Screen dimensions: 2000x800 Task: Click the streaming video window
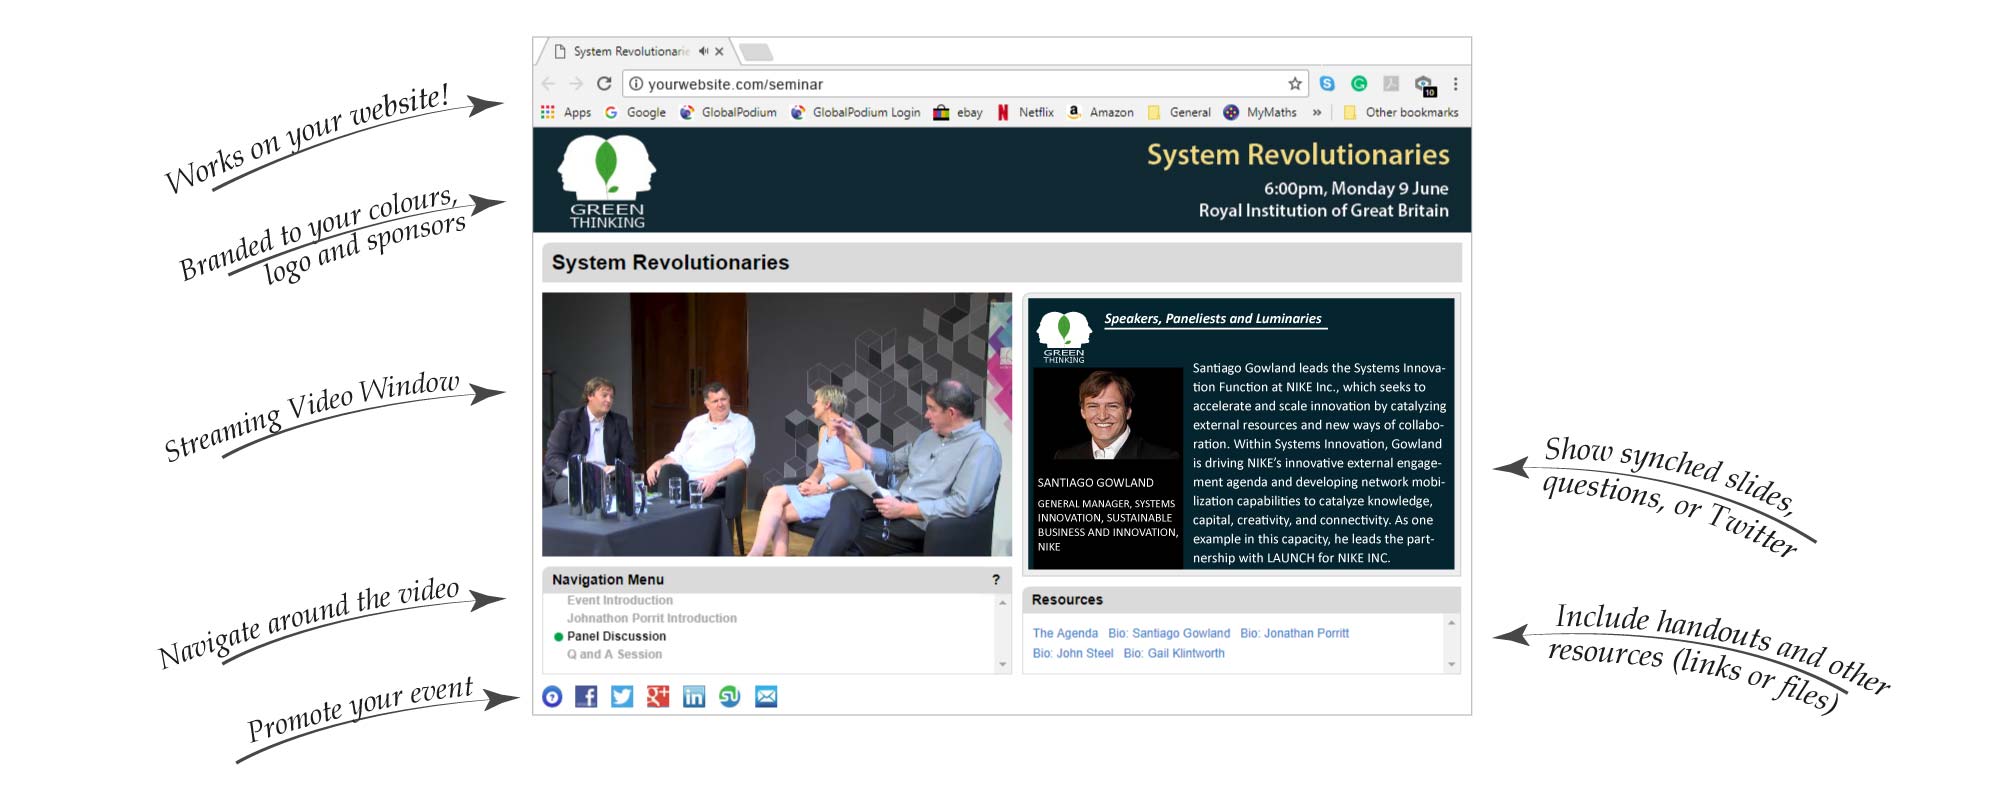777,424
